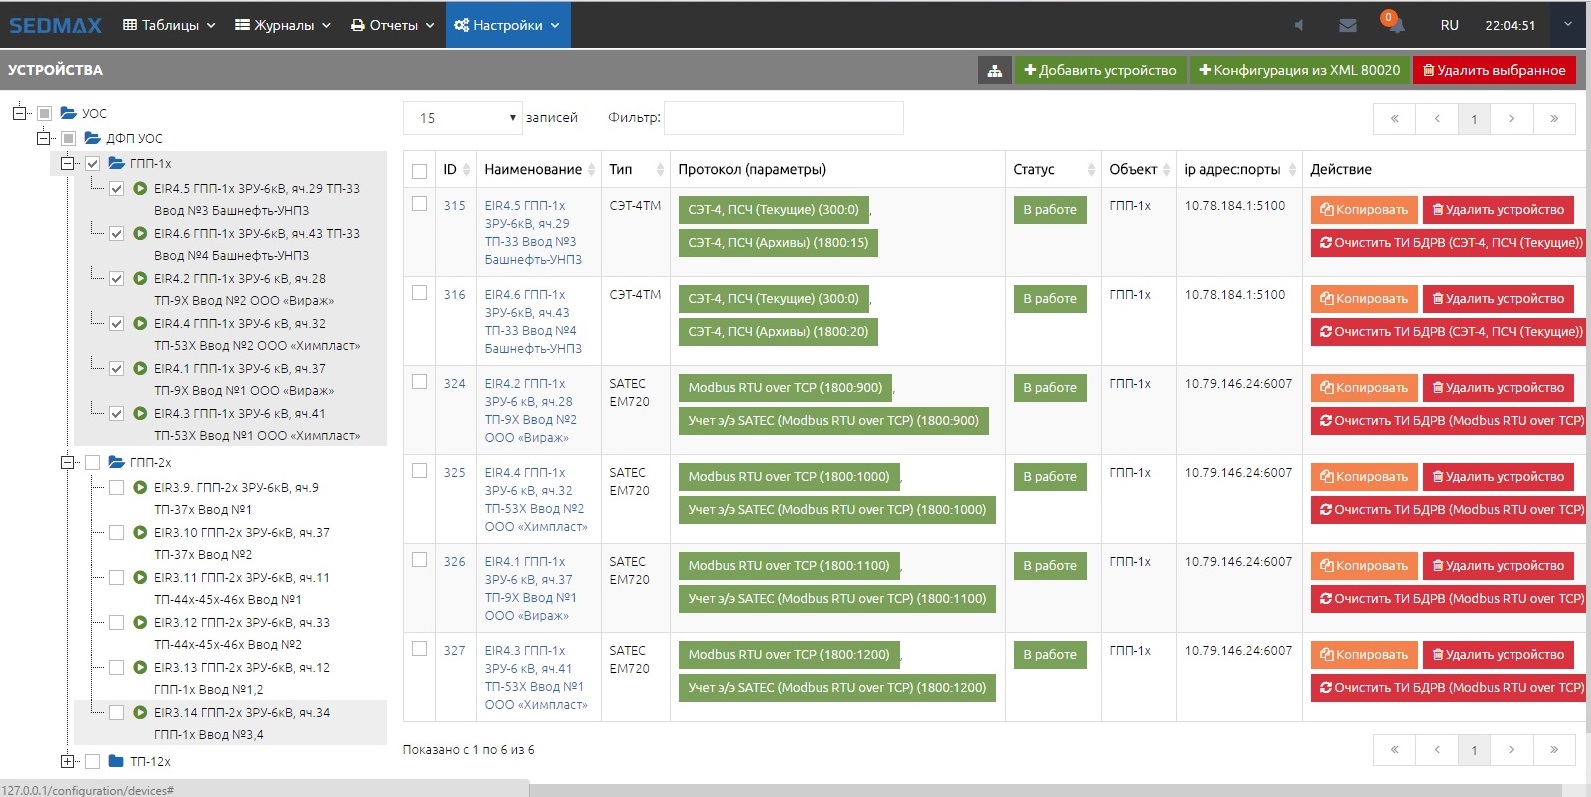Click the Фильтр input field
The width and height of the screenshot is (1591, 797).
click(x=783, y=118)
